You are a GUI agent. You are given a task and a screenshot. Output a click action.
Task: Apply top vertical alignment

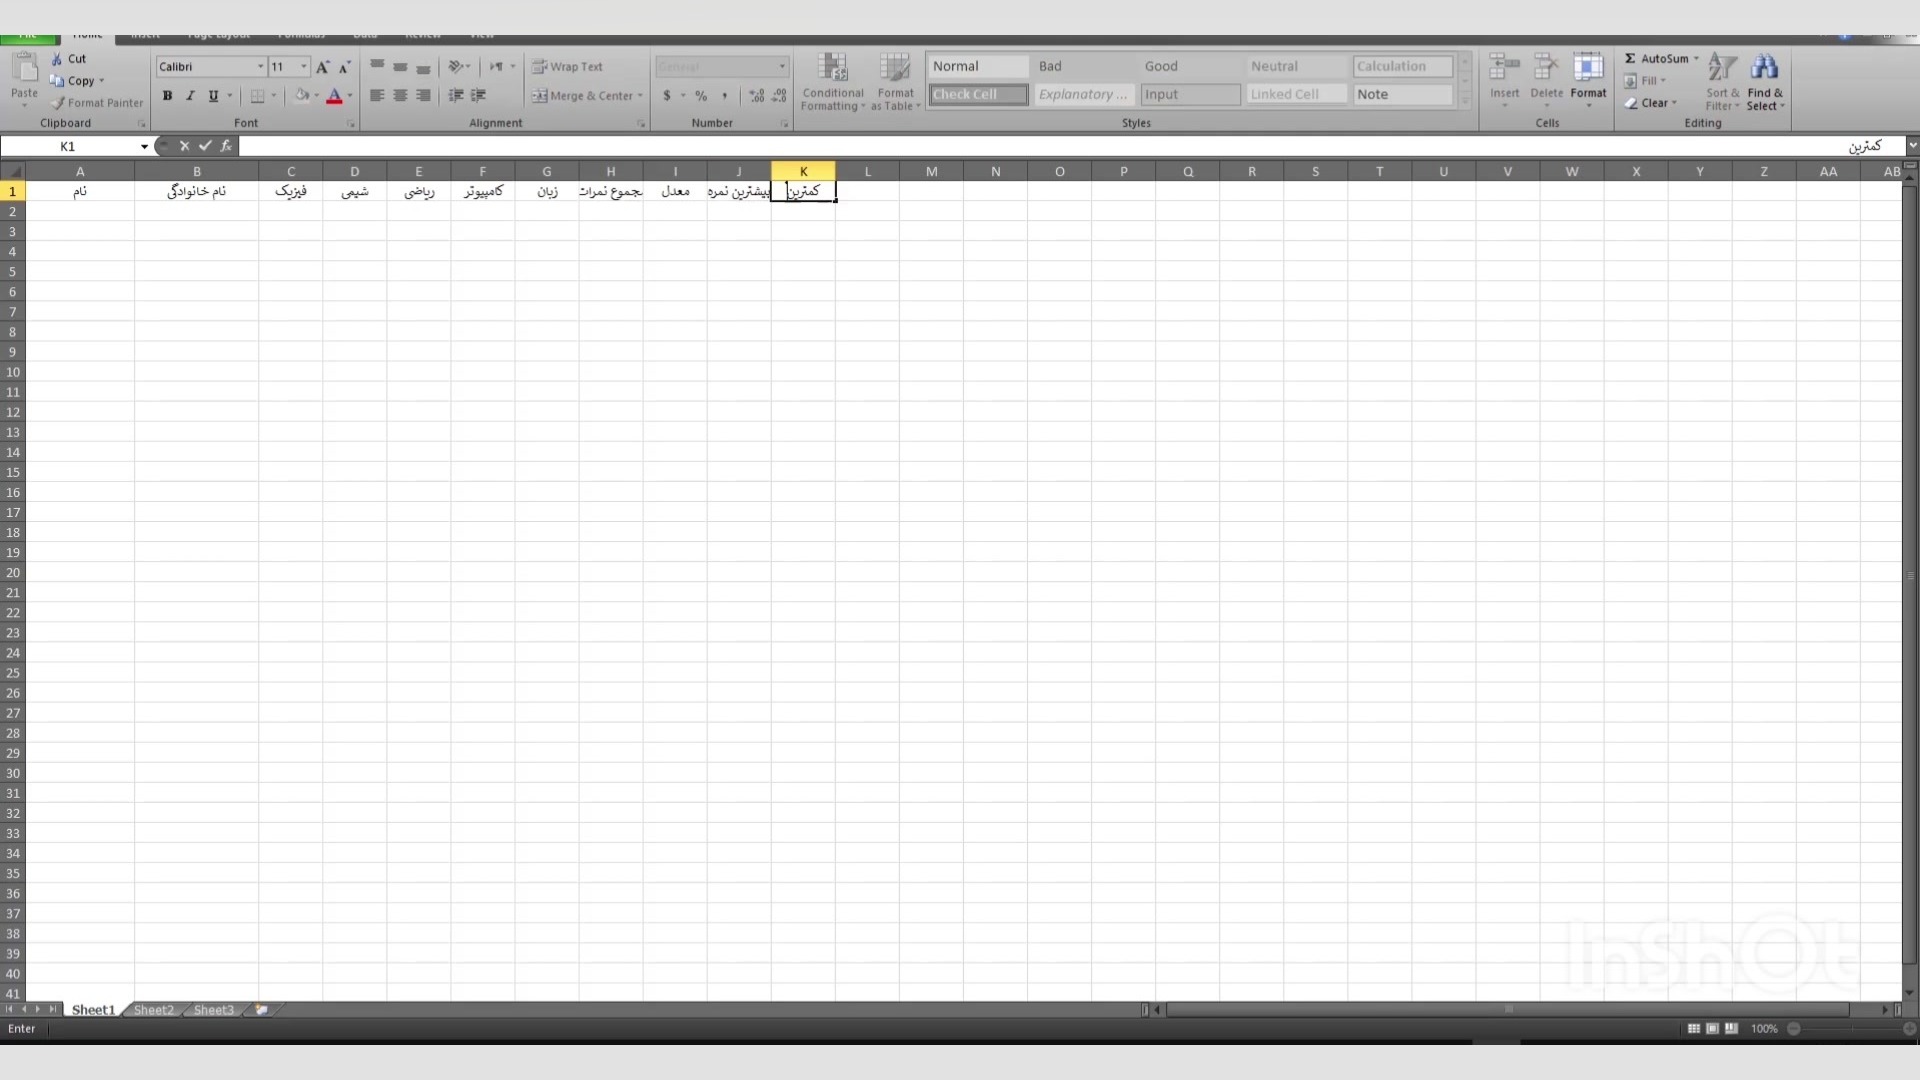pos(377,66)
